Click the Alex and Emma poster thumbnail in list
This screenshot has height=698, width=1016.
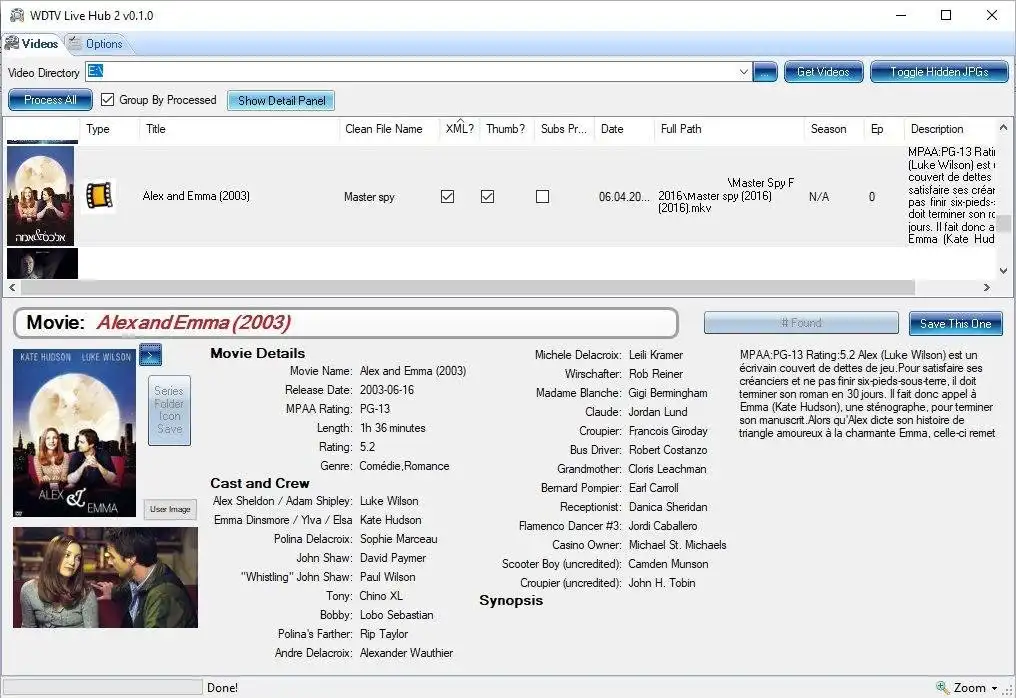coord(40,196)
